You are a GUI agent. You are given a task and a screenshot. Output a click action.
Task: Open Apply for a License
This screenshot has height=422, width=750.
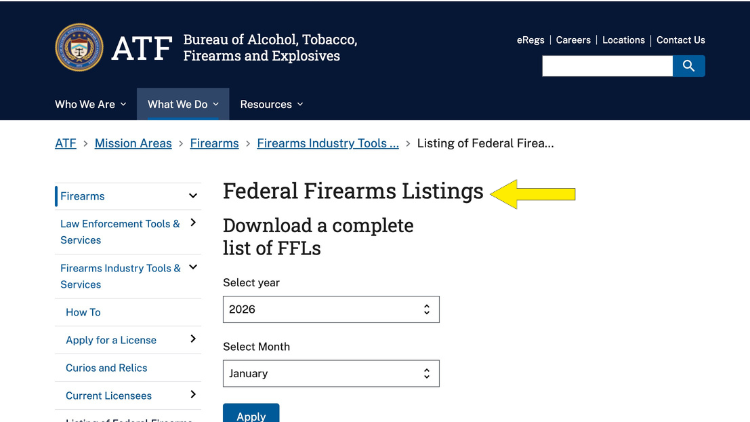point(111,340)
